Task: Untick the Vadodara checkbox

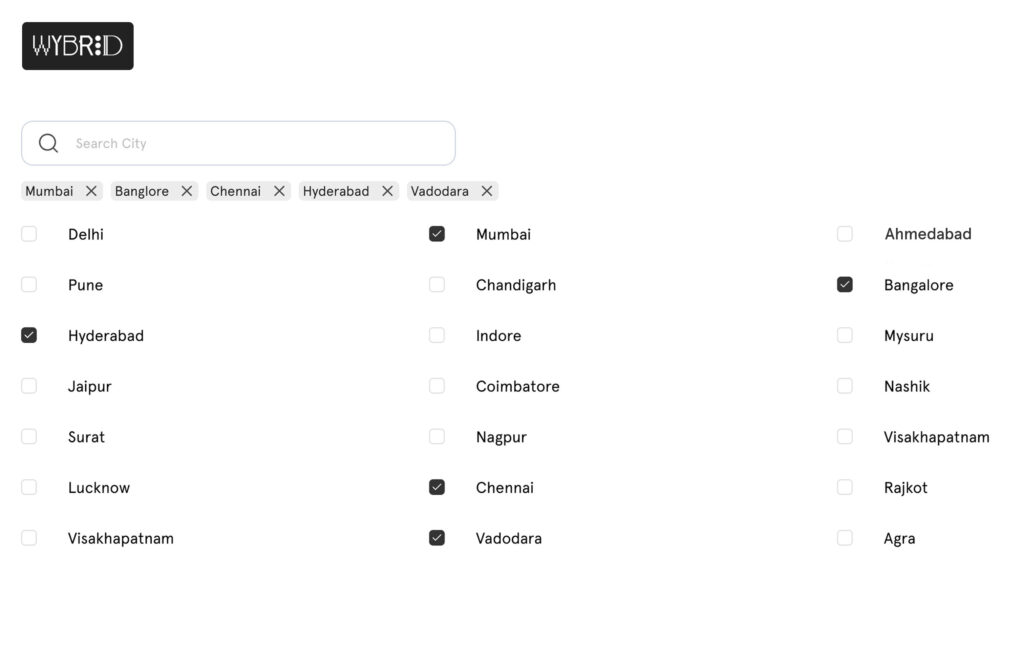Action: tap(437, 538)
